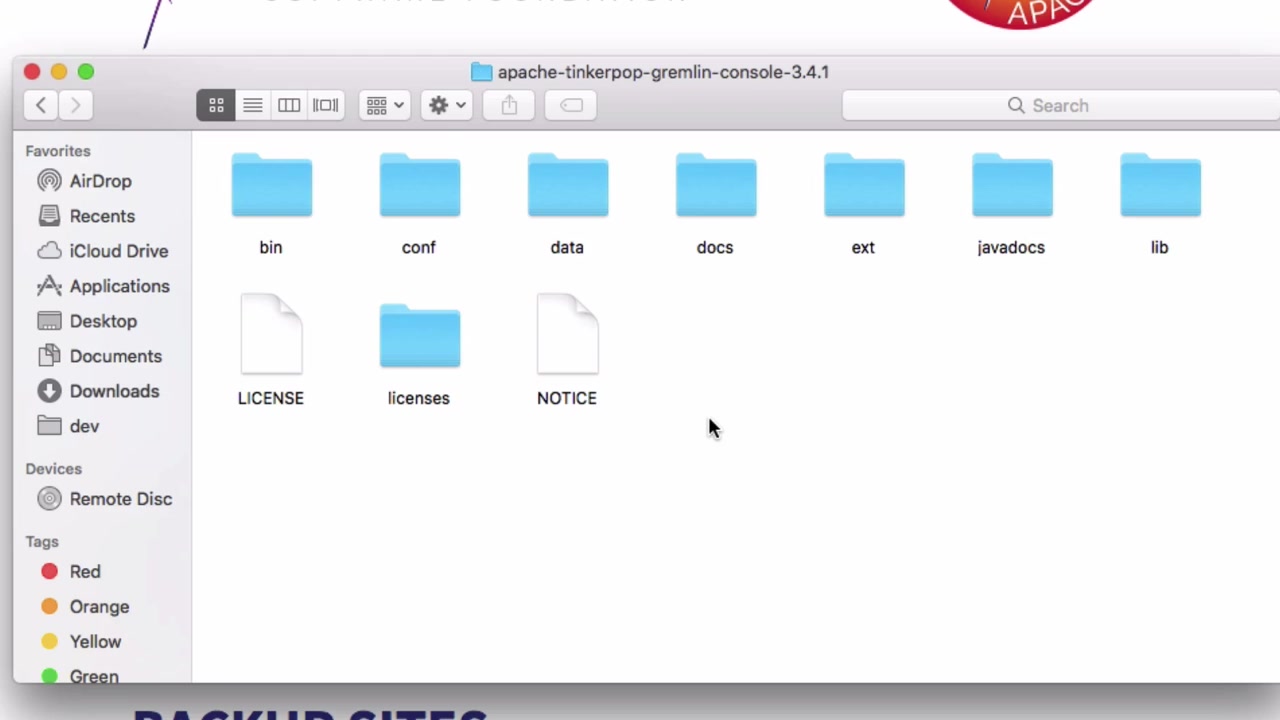Click the LICENSE file name label

pyautogui.click(x=271, y=398)
